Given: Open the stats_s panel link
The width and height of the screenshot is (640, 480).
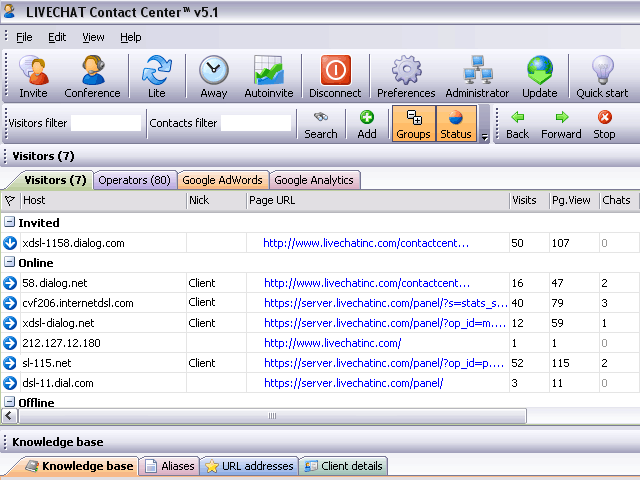Looking at the screenshot, I should click(x=386, y=303).
